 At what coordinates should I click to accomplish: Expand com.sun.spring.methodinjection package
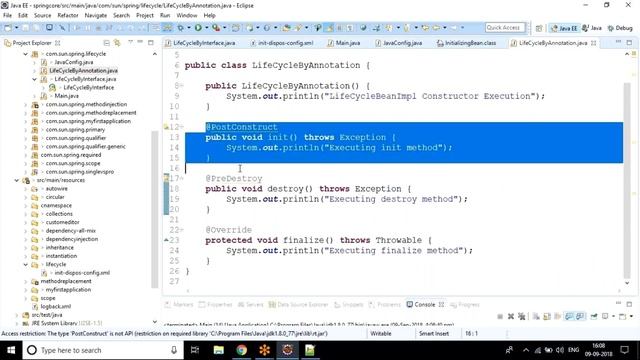[x=26, y=104]
